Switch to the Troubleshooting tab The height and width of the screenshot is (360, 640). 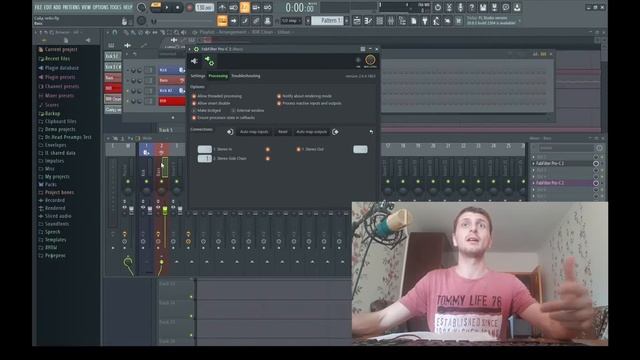pyautogui.click(x=246, y=76)
